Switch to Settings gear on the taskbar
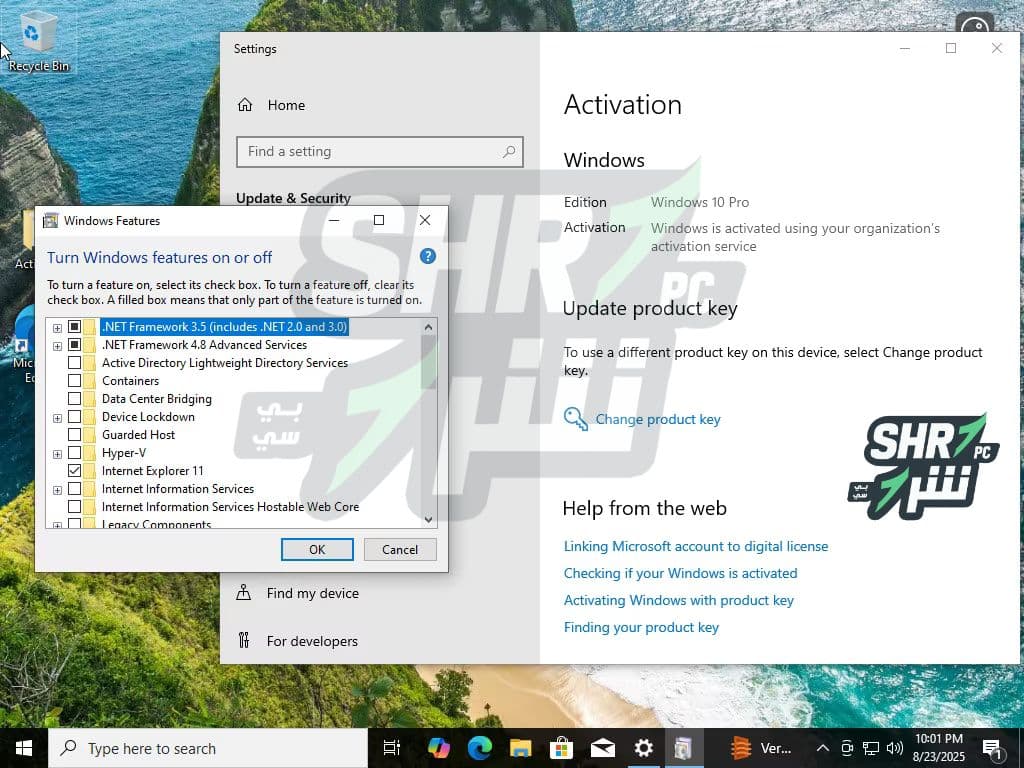This screenshot has width=1024, height=768. pyautogui.click(x=643, y=748)
